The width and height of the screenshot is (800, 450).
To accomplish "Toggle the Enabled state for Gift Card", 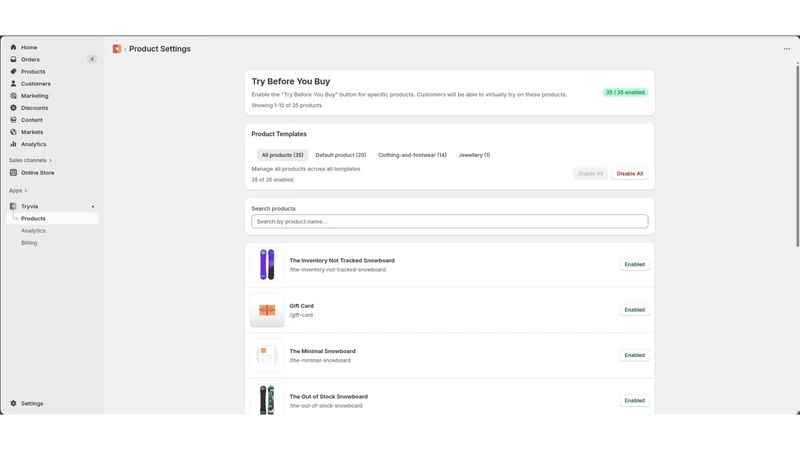I will [635, 310].
